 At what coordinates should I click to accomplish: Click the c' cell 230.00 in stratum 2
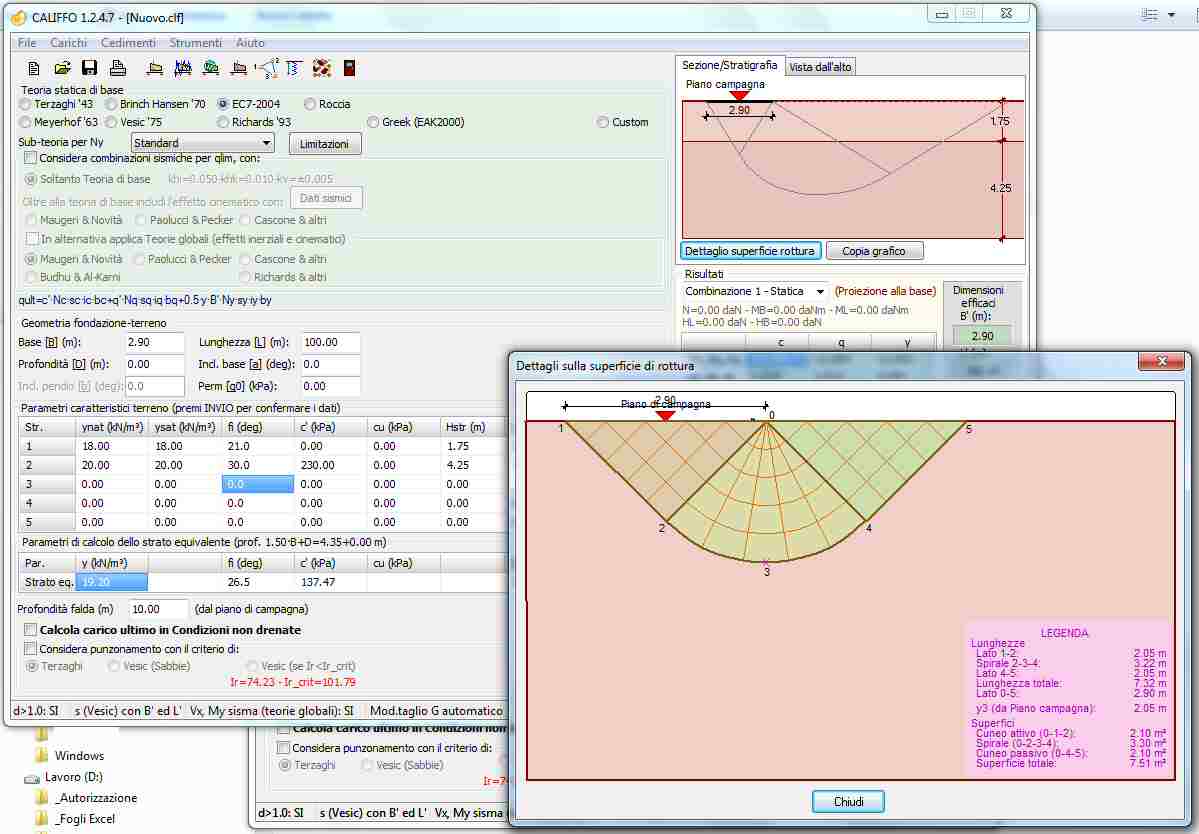point(330,466)
